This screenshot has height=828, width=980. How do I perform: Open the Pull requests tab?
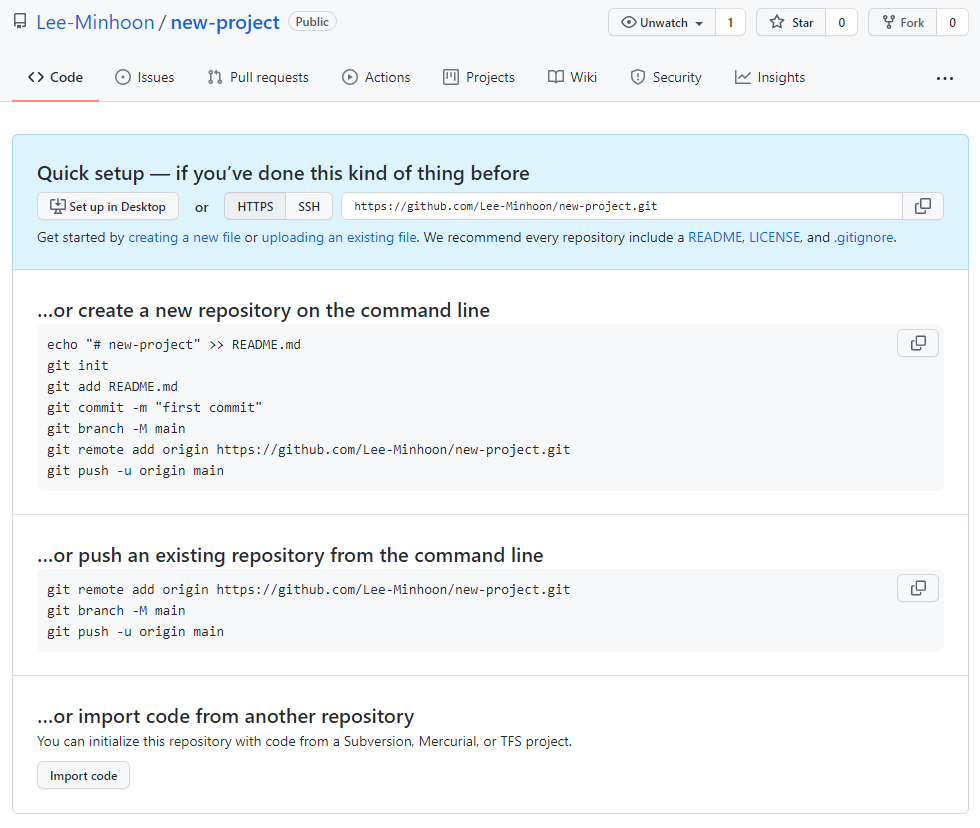point(258,77)
